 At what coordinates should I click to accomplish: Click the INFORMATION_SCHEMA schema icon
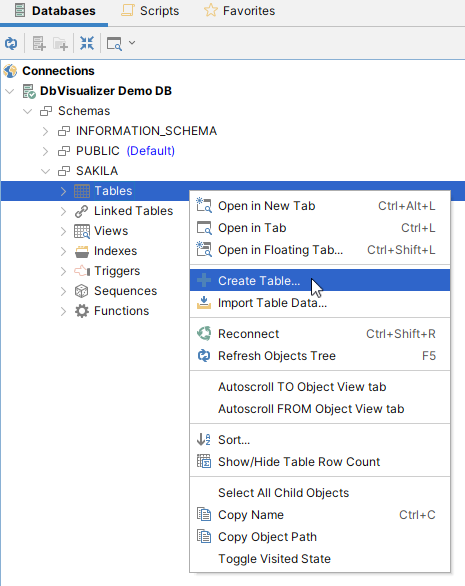pos(64,131)
